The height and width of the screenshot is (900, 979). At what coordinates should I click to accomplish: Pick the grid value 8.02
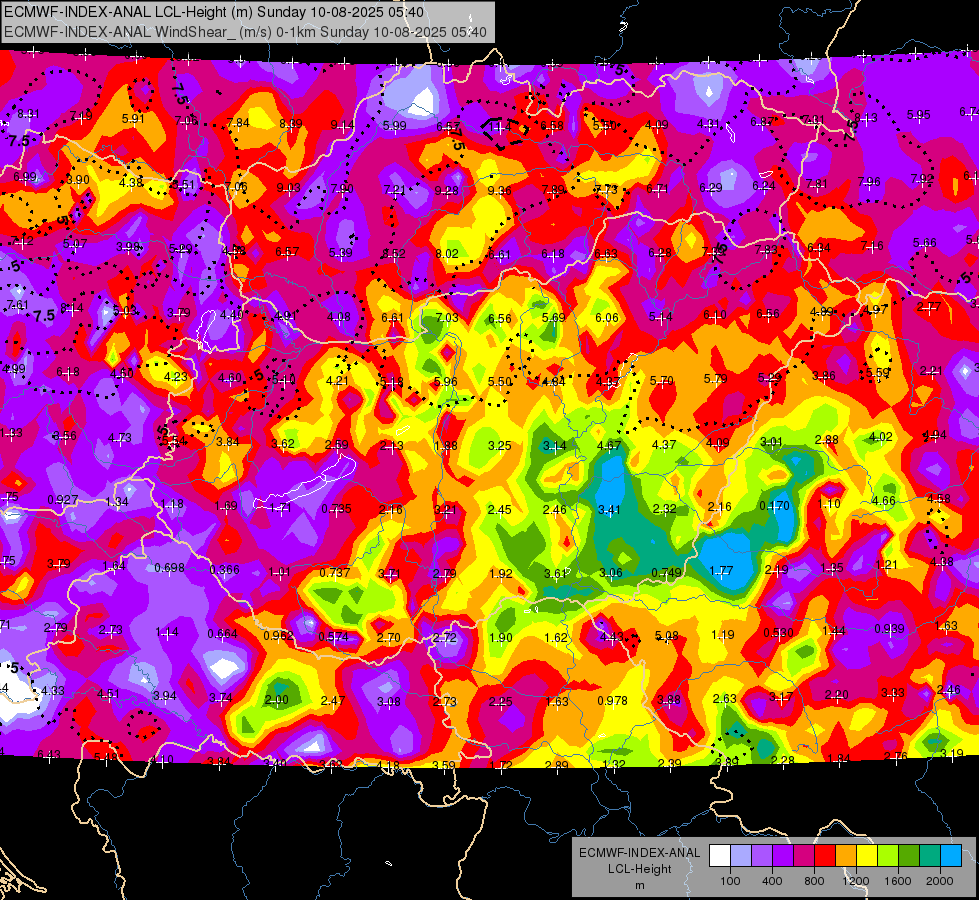pos(447,254)
